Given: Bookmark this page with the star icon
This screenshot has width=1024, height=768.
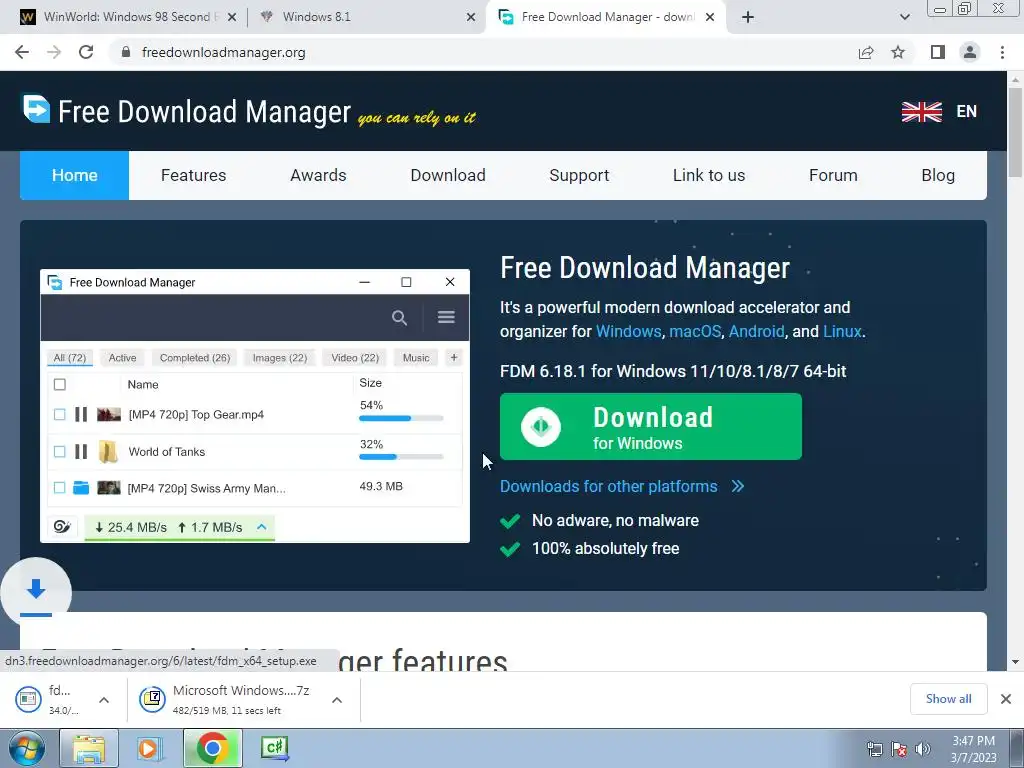Looking at the screenshot, I should (x=898, y=52).
